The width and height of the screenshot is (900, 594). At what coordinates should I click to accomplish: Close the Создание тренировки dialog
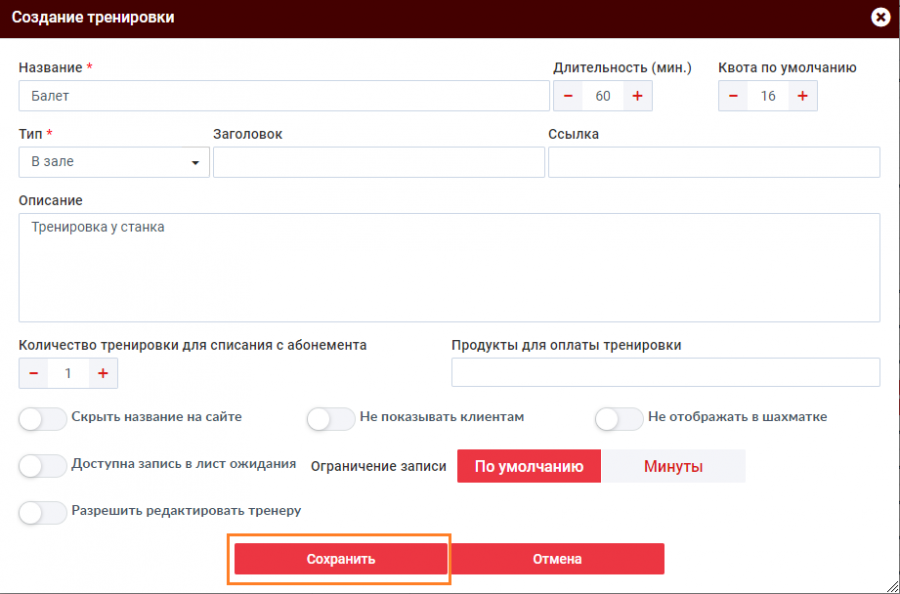point(880,17)
